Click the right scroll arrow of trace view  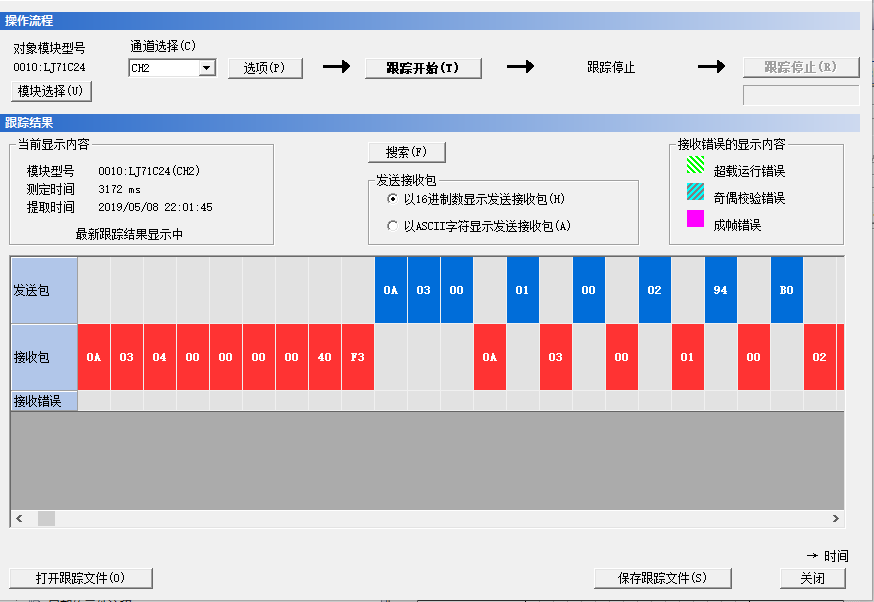tap(836, 518)
